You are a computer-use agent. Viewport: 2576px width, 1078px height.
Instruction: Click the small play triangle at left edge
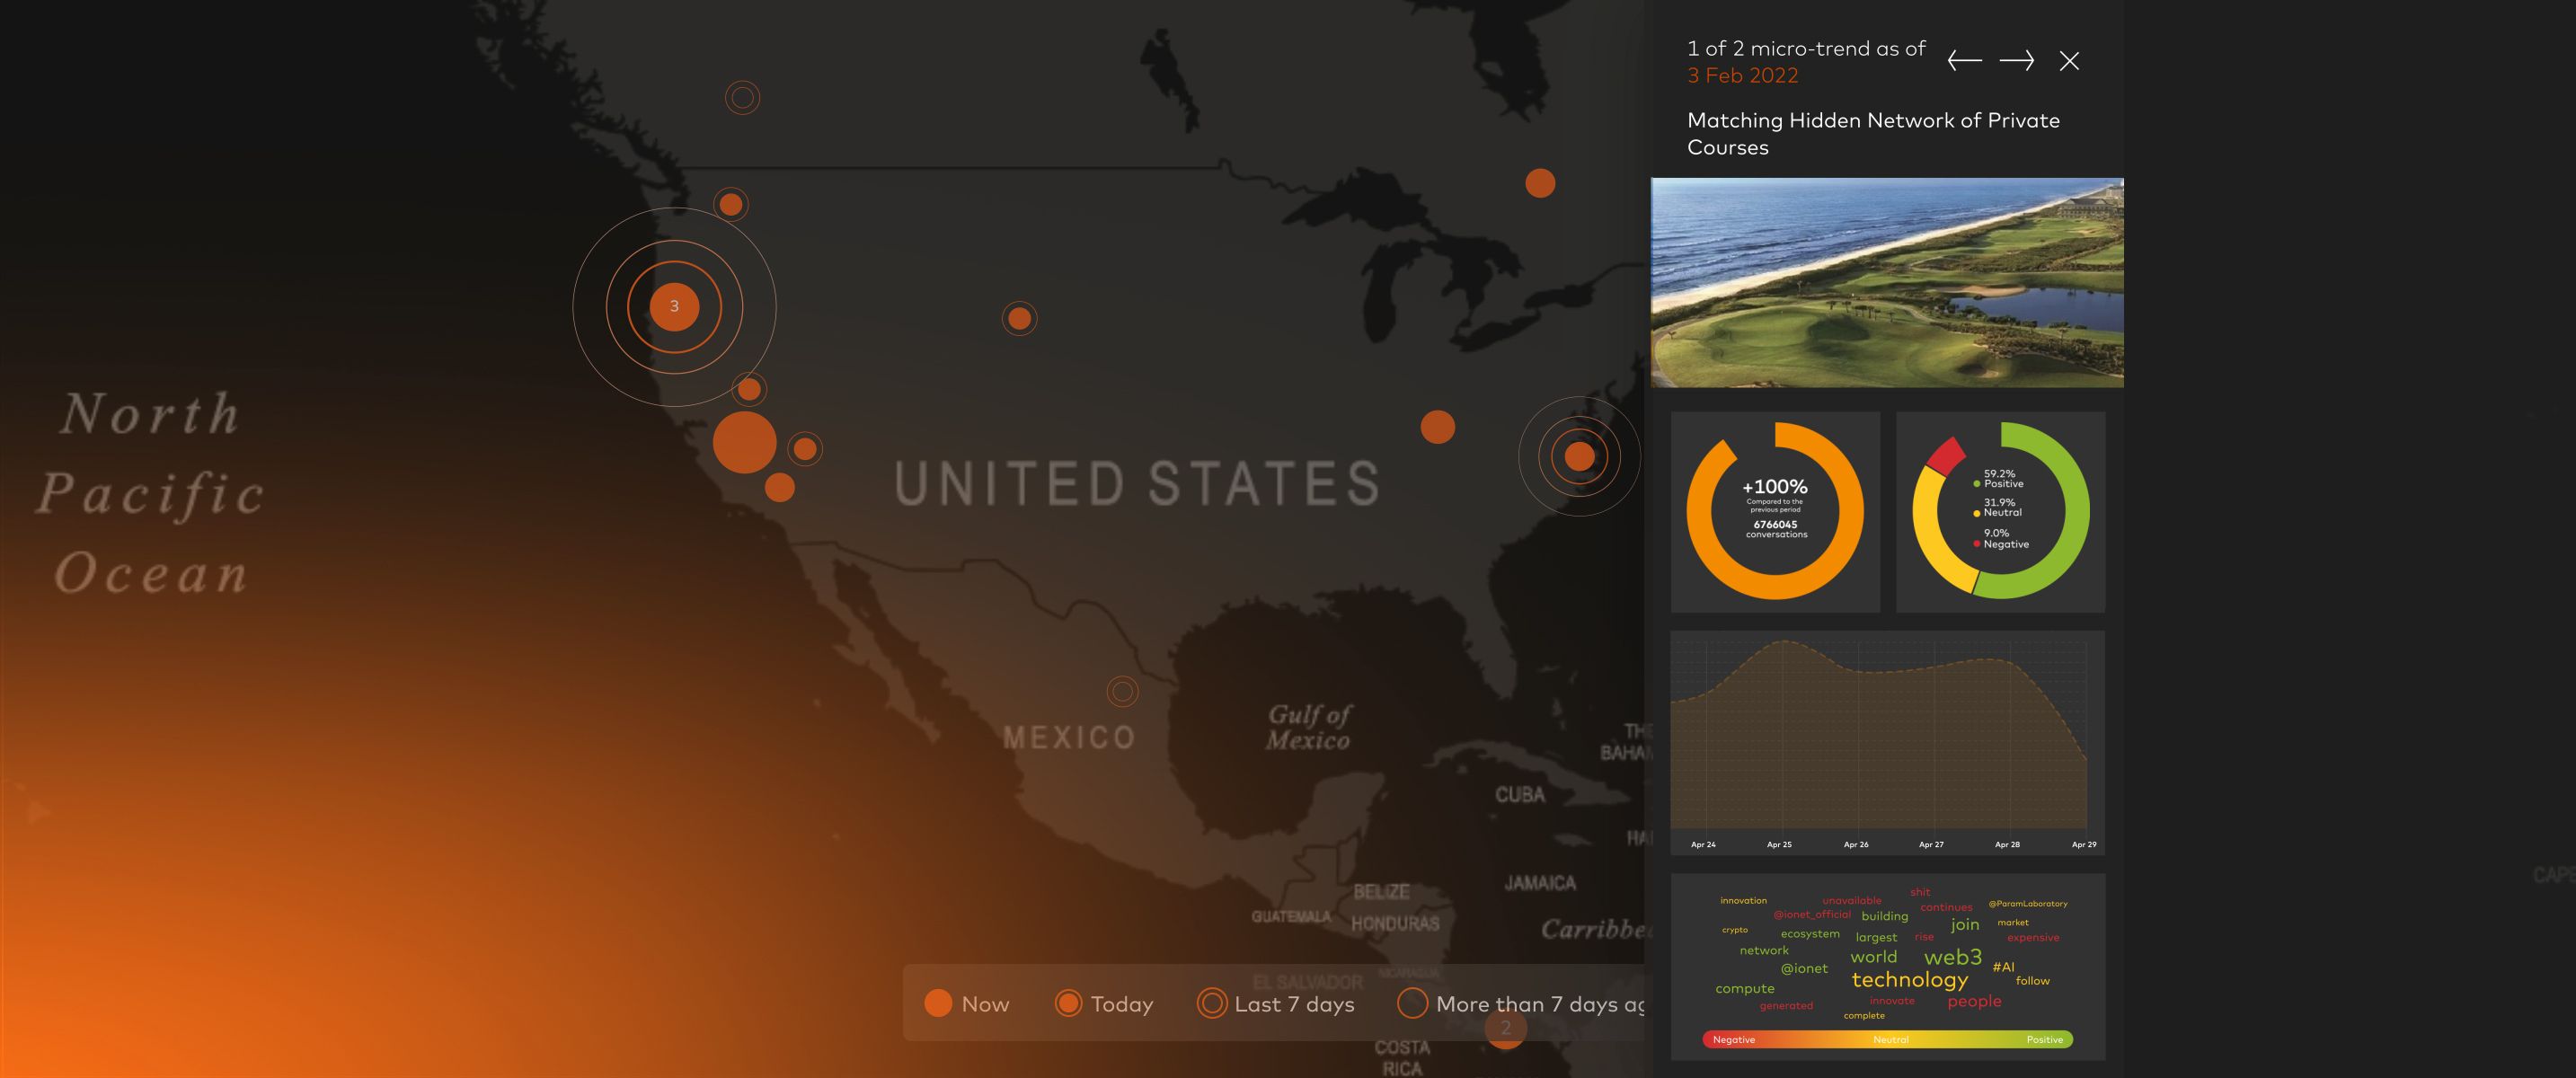tap(38, 811)
